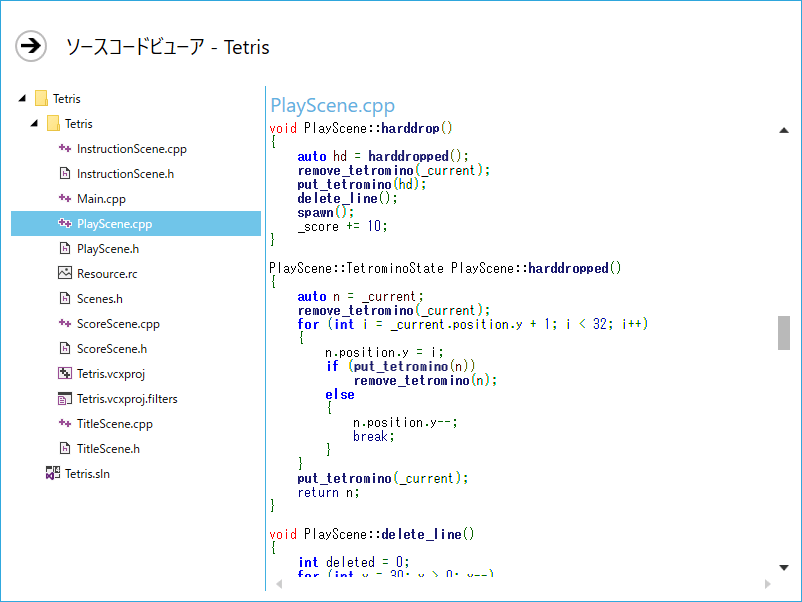Click the filters icon next to Tetris.vcxproj.filters
Viewport: 802px width, 602px height.
(x=65, y=398)
